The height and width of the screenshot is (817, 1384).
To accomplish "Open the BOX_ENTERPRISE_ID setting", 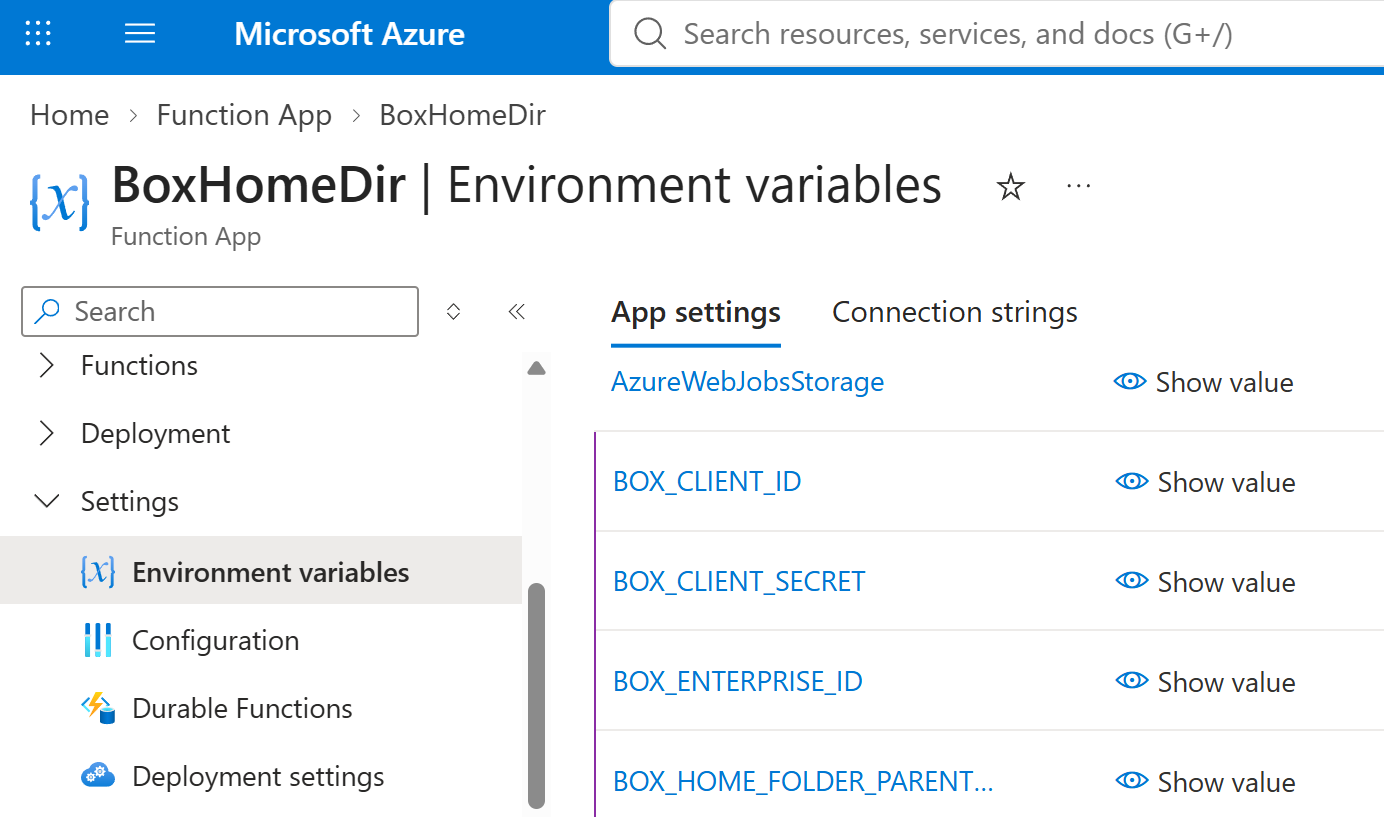I will 738,682.
